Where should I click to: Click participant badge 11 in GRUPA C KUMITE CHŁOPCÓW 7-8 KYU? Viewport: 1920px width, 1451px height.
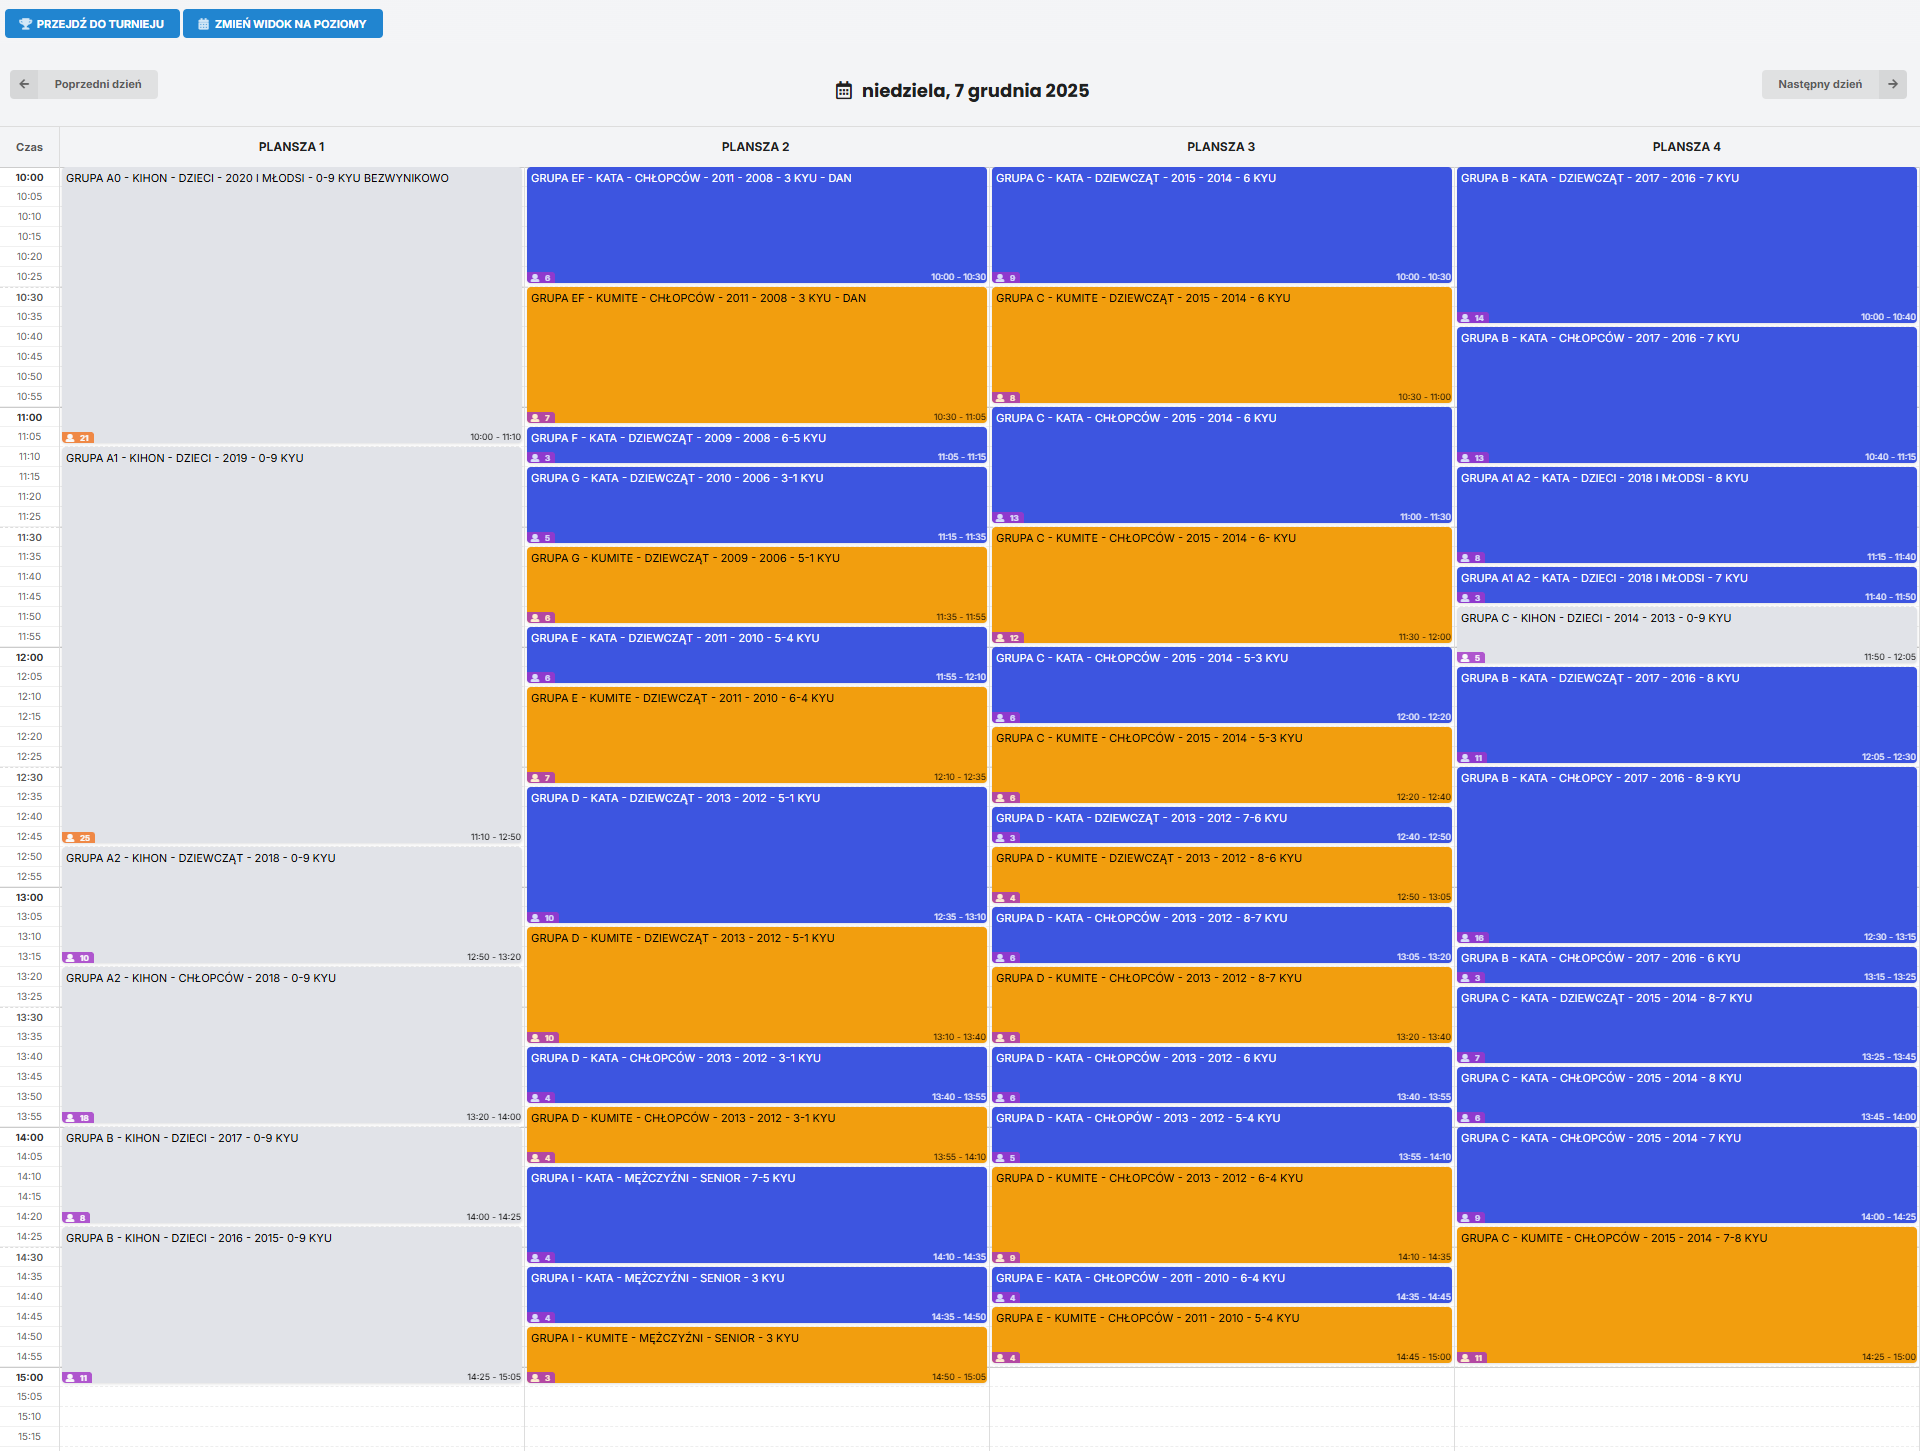[1473, 1358]
